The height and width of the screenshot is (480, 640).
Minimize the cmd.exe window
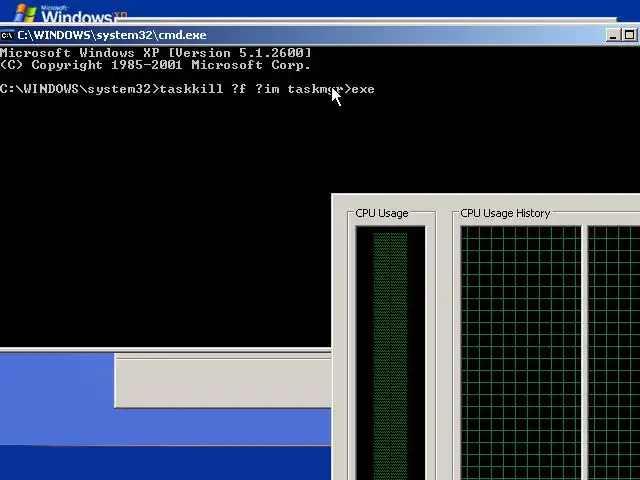click(612, 36)
